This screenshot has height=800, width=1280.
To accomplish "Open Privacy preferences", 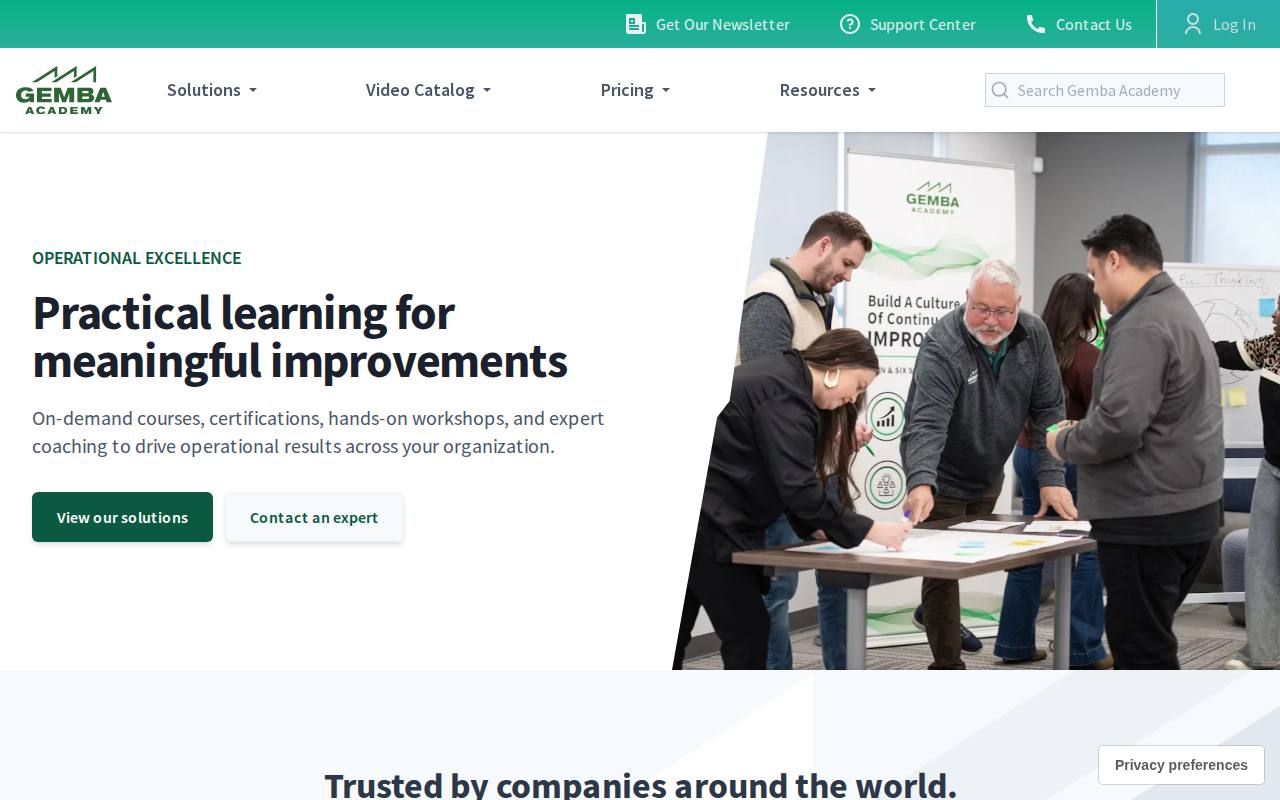I will click(x=1181, y=765).
